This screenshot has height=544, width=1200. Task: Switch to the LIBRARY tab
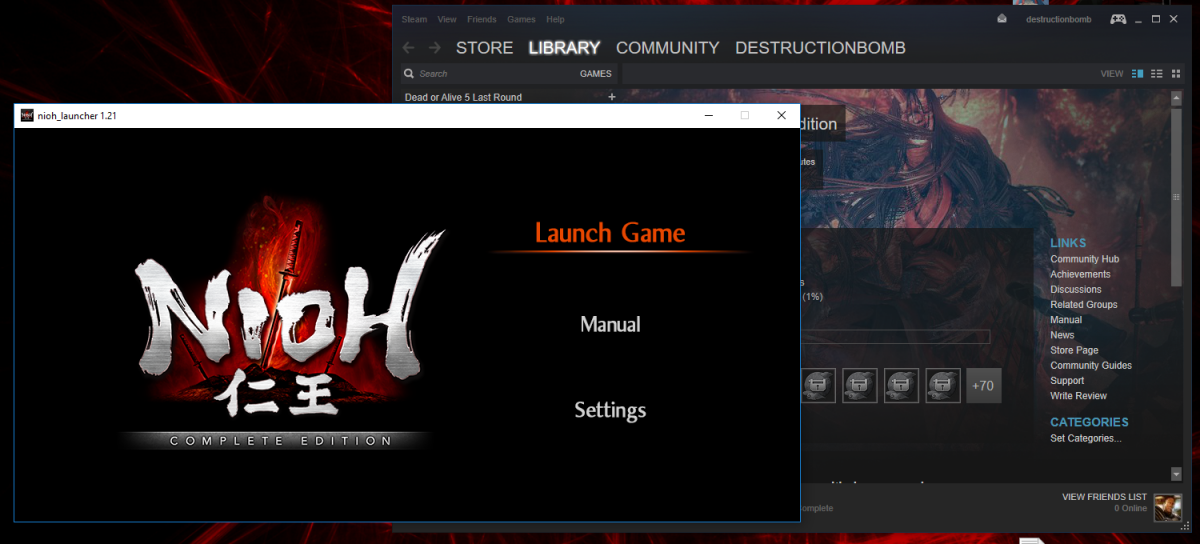pos(564,48)
